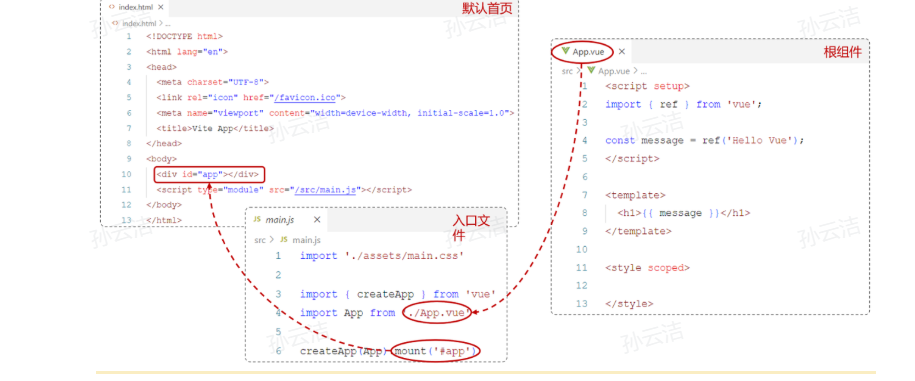Click 'import { createApp } from 'vue'' line
915x381 pixels.
pos(398,294)
